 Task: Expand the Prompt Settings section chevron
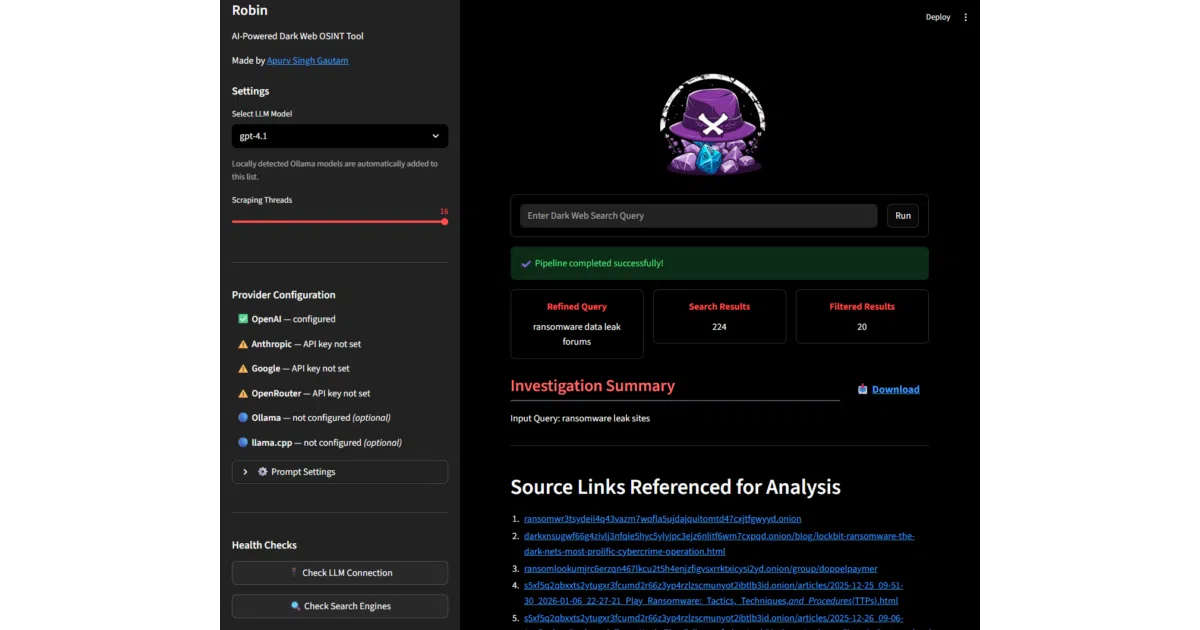tap(245, 472)
